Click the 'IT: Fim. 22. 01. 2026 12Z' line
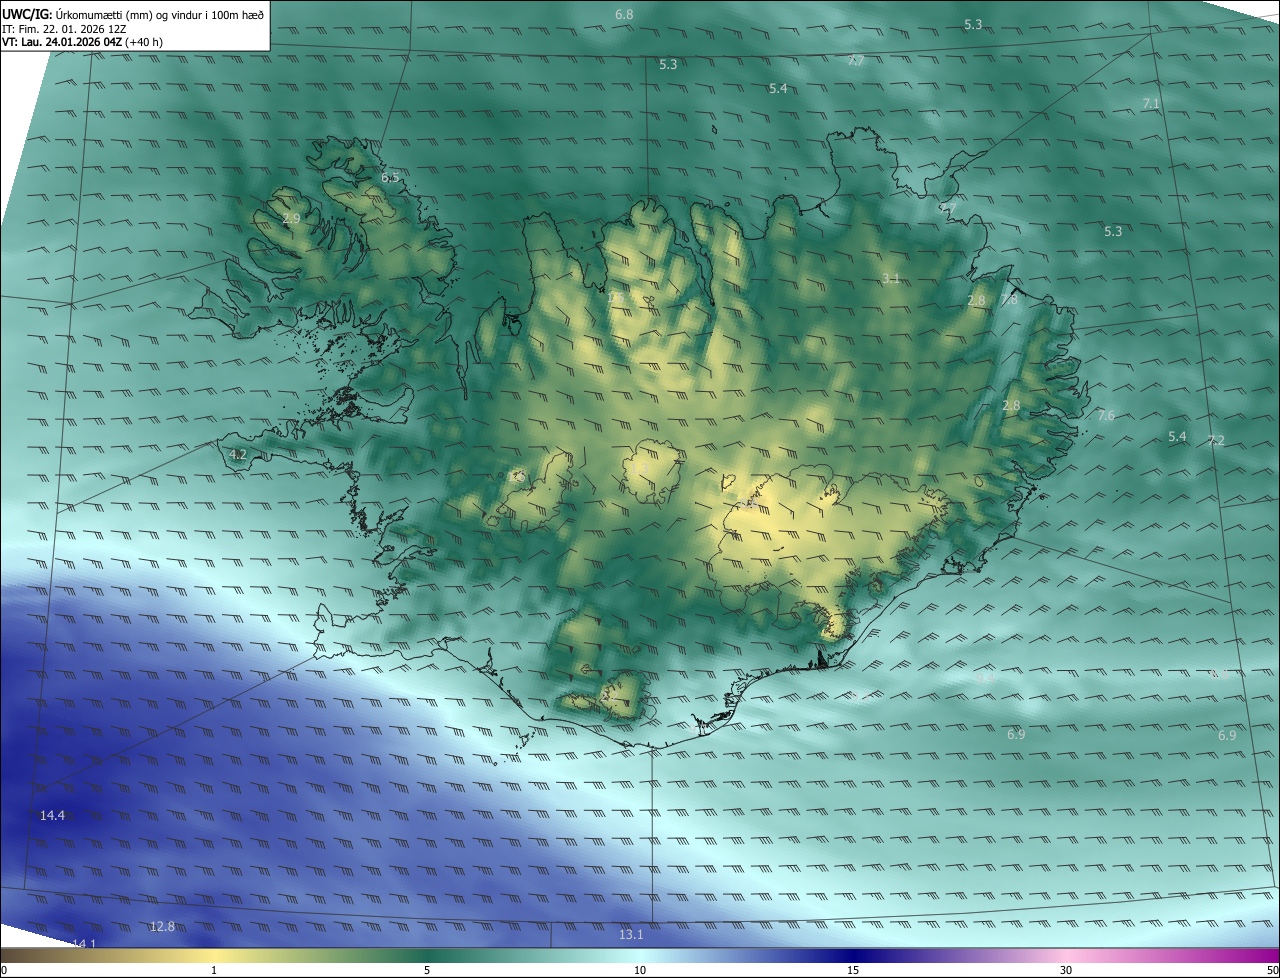This screenshot has width=1280, height=978. click(x=64, y=28)
